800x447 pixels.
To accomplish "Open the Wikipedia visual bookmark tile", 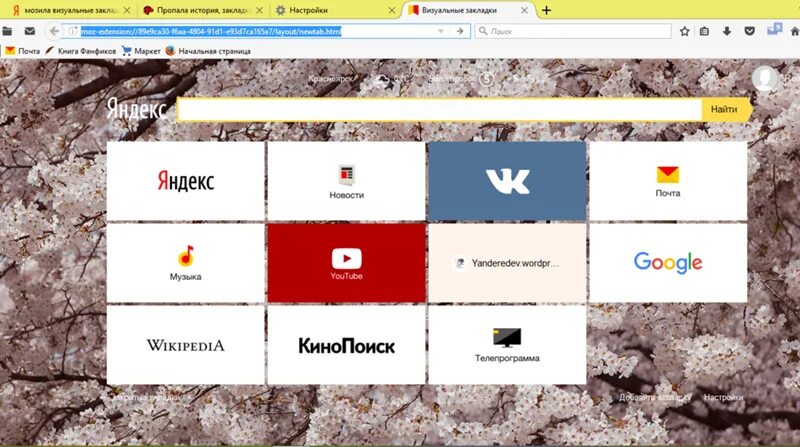I will (x=186, y=345).
